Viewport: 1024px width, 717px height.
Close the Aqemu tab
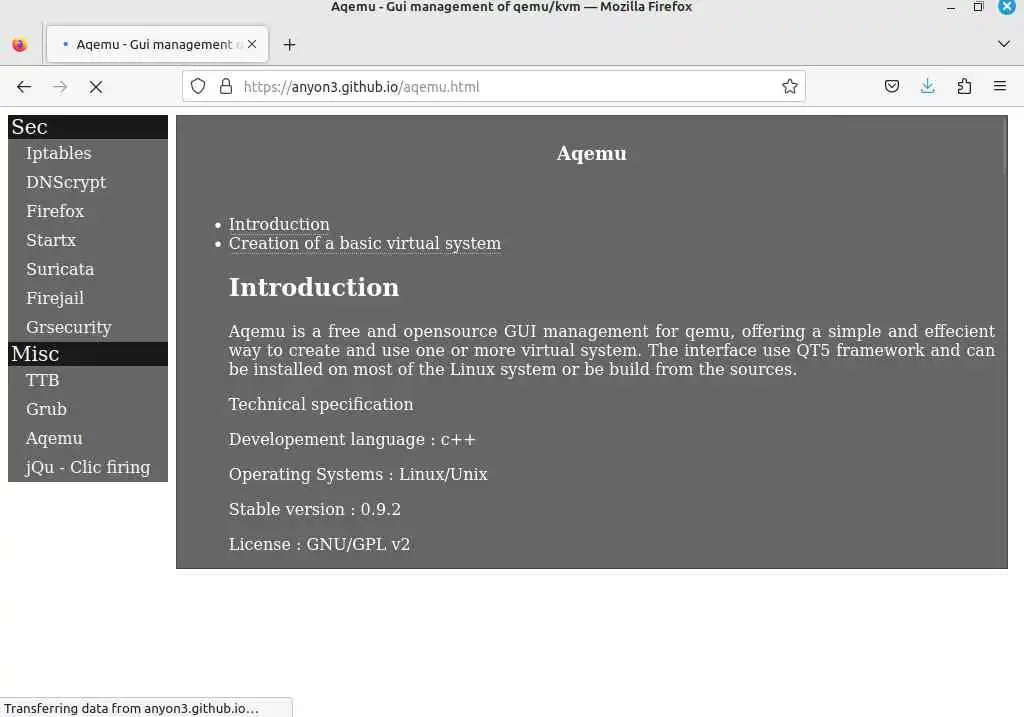pos(252,44)
